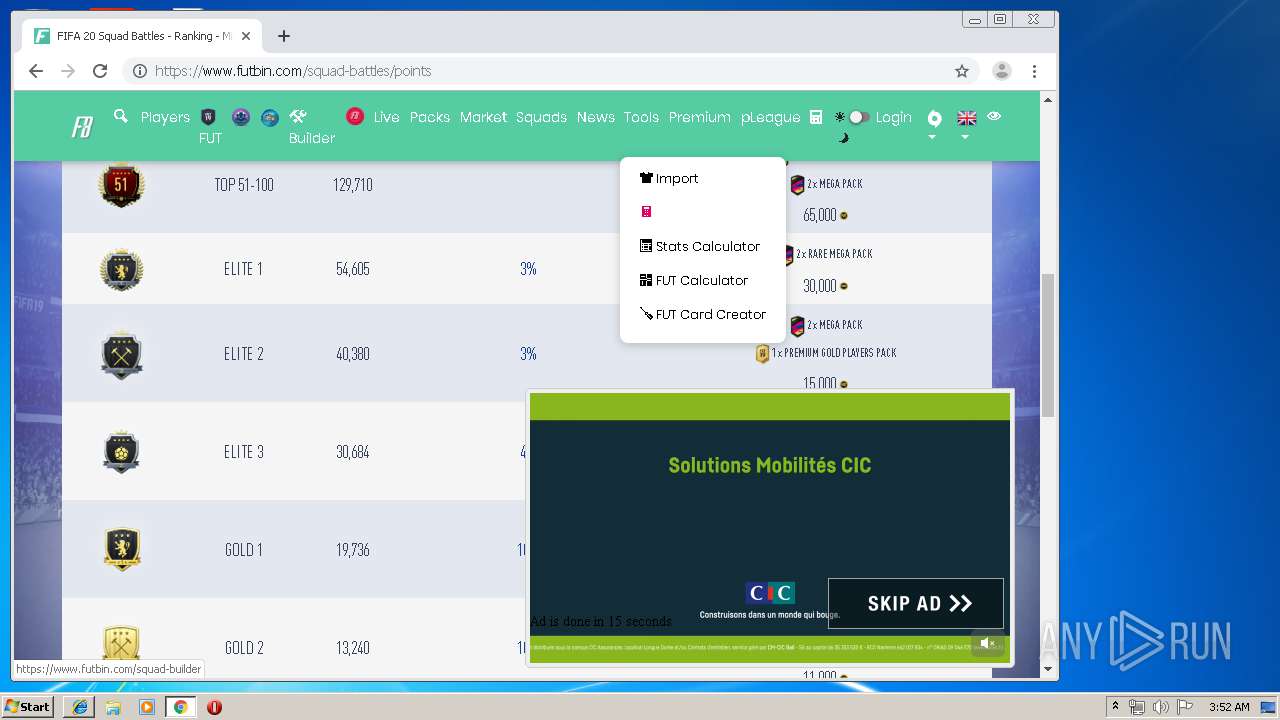The height and width of the screenshot is (720, 1280).
Task: Open the Players menu
Action: tap(165, 117)
